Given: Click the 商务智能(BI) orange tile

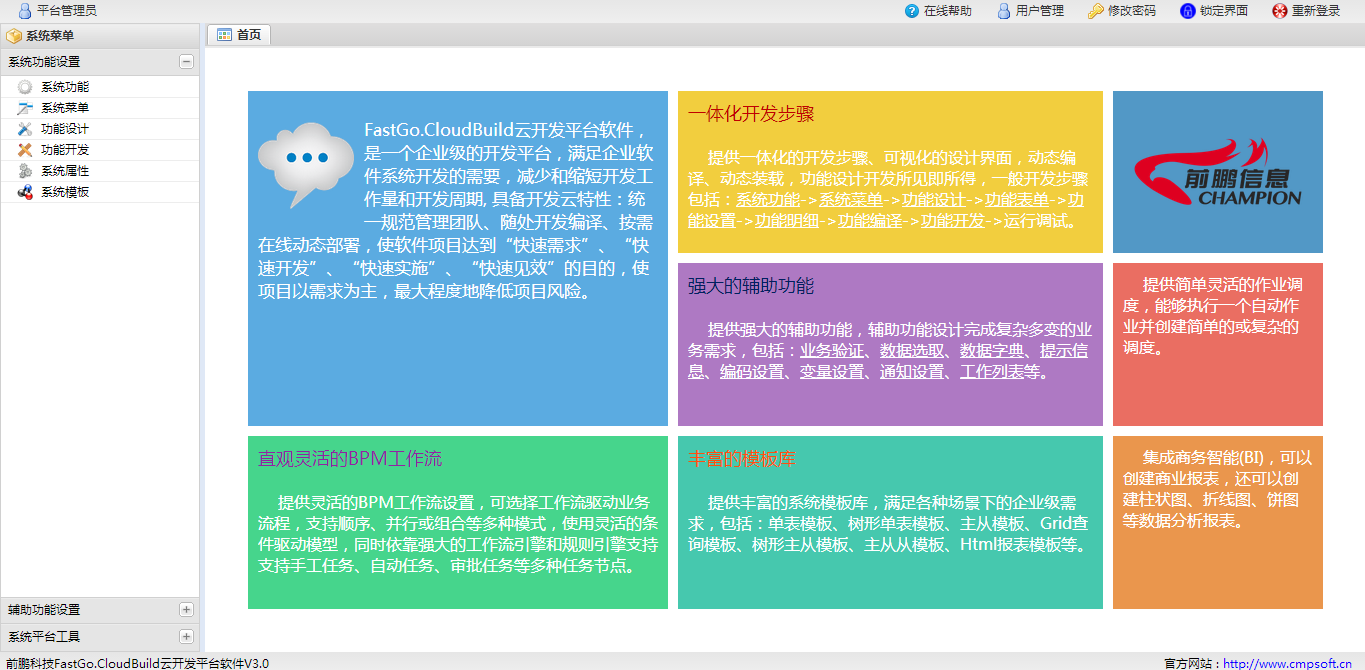Looking at the screenshot, I should click(x=1218, y=522).
